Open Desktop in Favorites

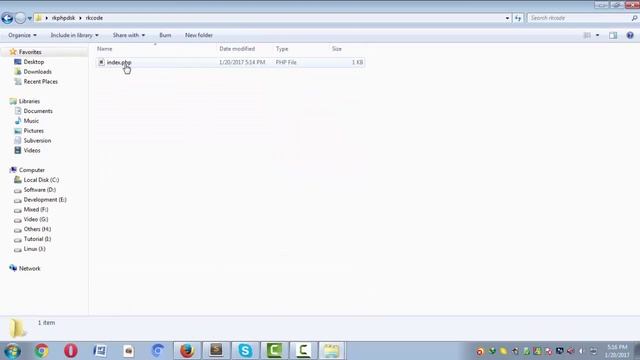(x=34, y=62)
